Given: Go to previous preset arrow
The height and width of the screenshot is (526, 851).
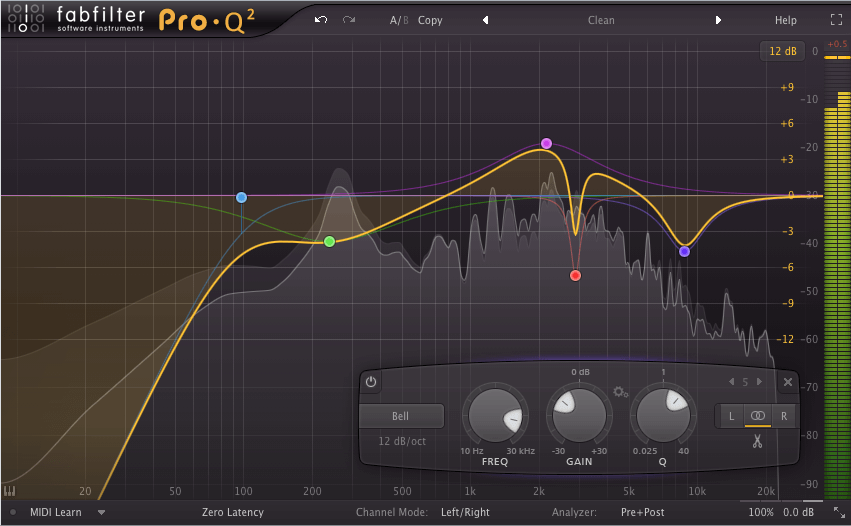Looking at the screenshot, I should 485,20.
